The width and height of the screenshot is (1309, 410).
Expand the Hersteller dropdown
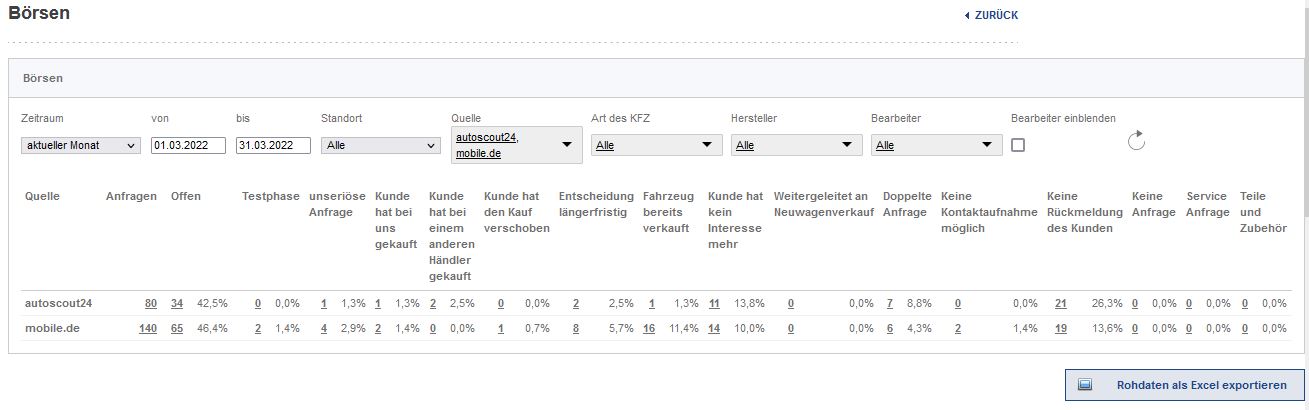pyautogui.click(x=796, y=146)
